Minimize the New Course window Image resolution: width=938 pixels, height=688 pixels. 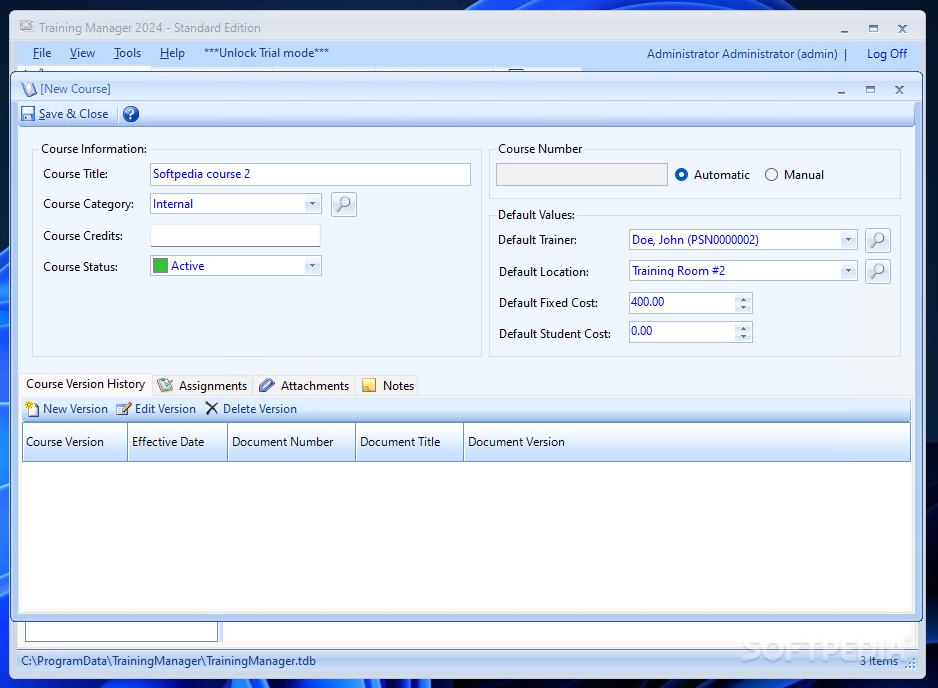pos(842,90)
